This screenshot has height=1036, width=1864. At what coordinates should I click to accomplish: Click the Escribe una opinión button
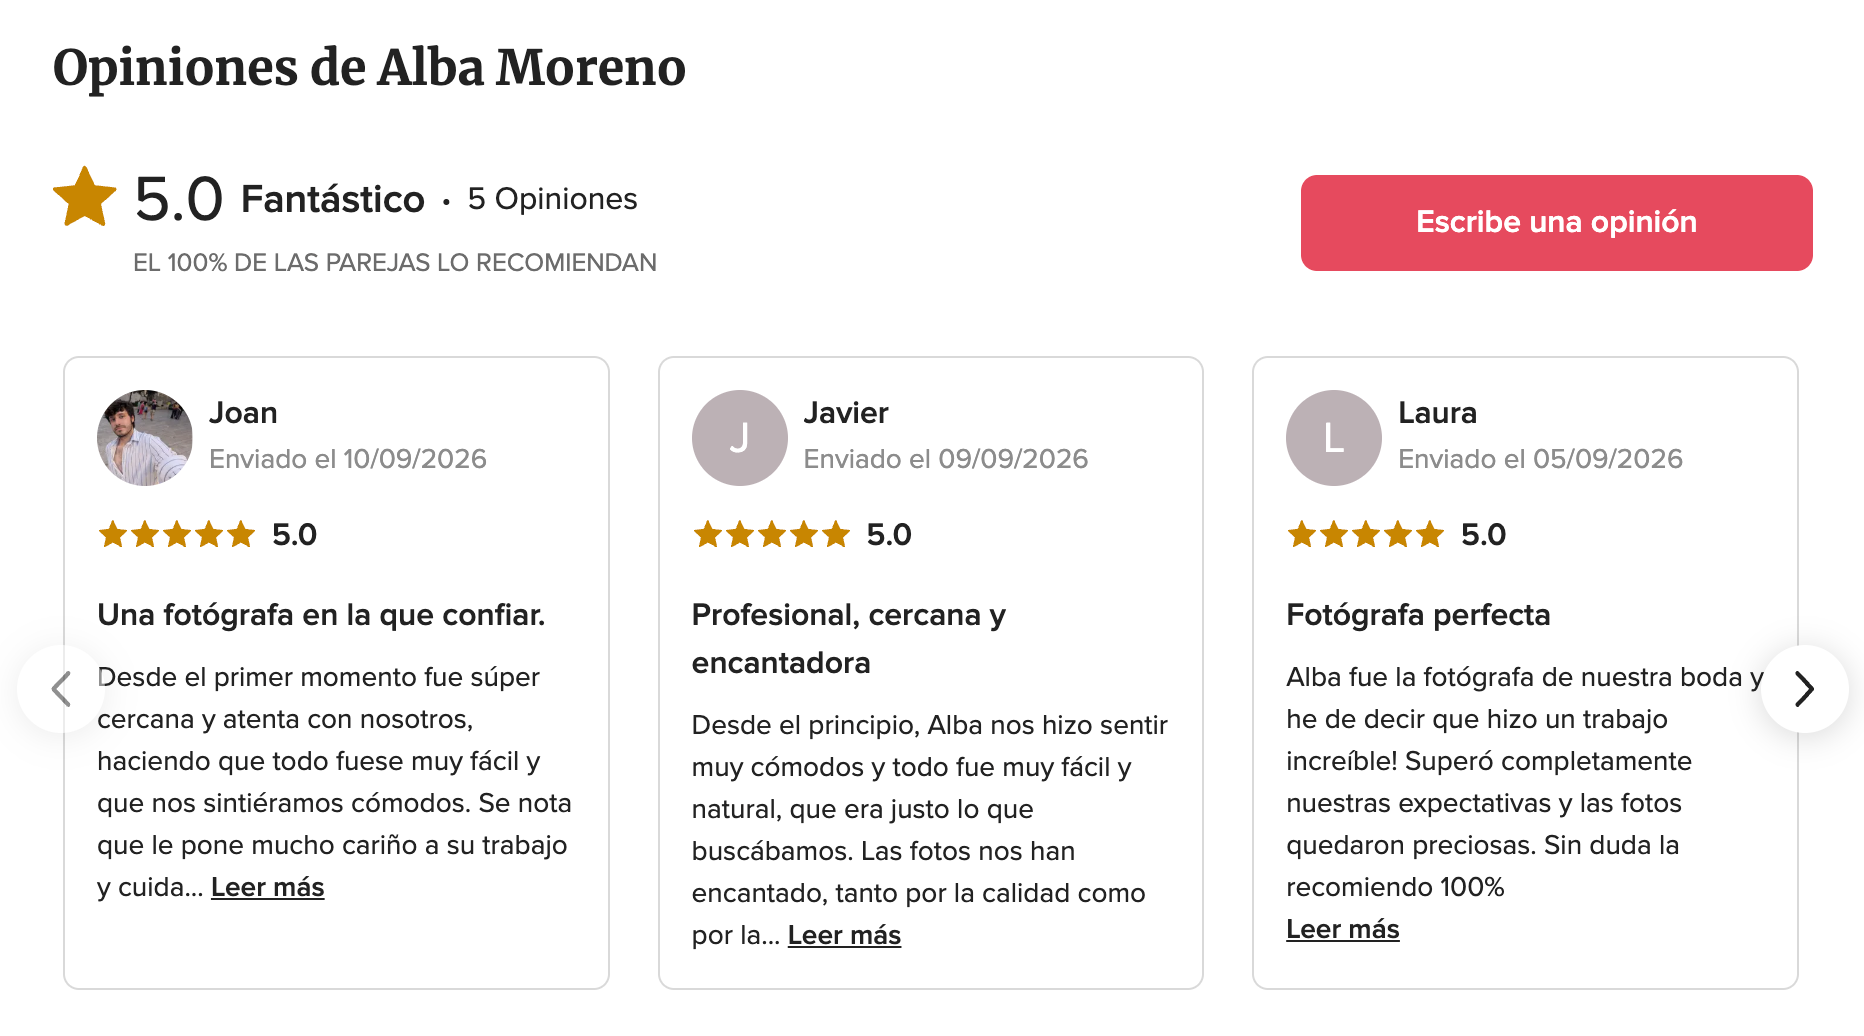pos(1556,222)
